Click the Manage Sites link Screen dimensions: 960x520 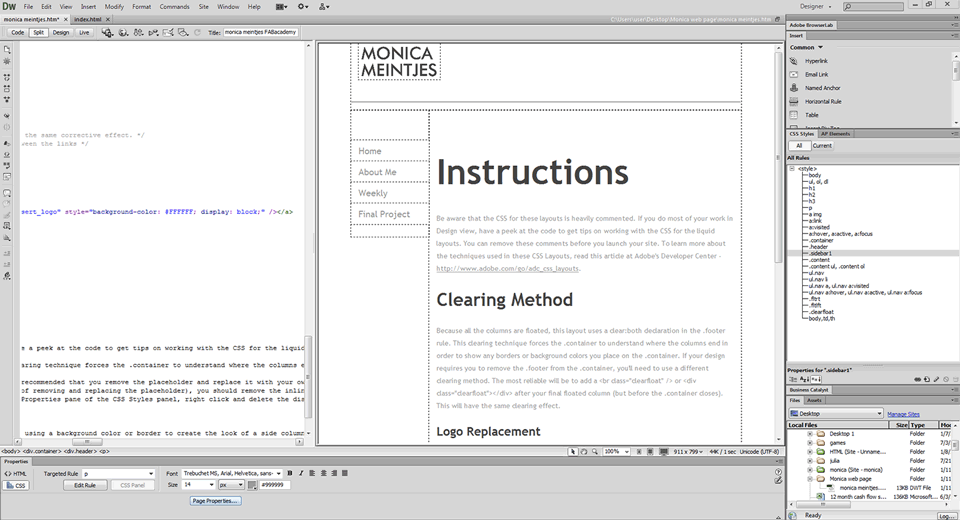click(903, 414)
